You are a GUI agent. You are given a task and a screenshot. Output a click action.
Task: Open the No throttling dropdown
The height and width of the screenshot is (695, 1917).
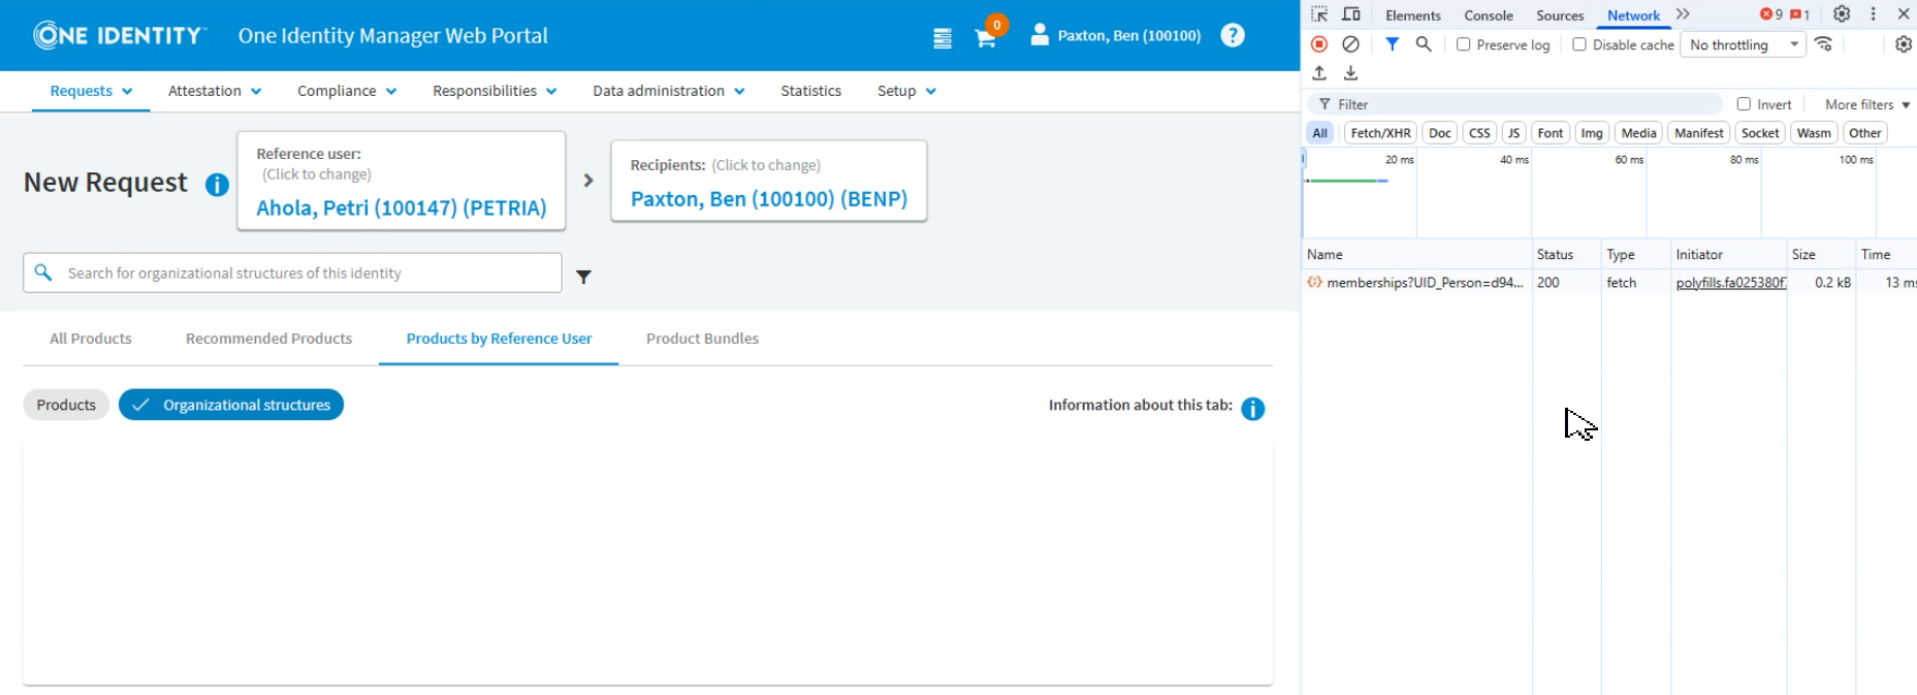[1743, 45]
